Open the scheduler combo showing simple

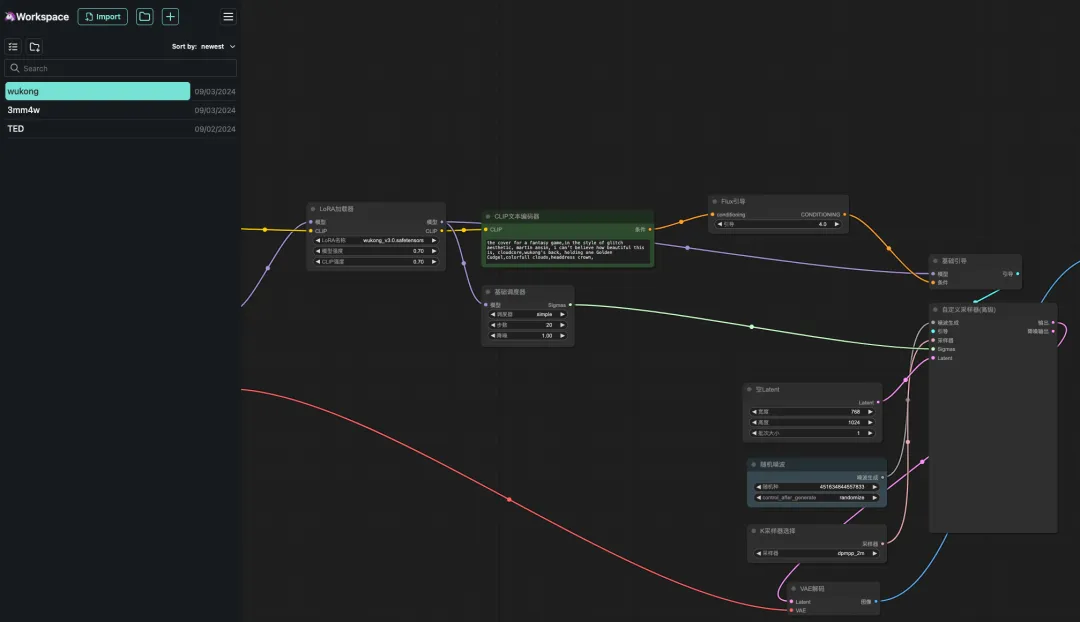pyautogui.click(x=528, y=314)
